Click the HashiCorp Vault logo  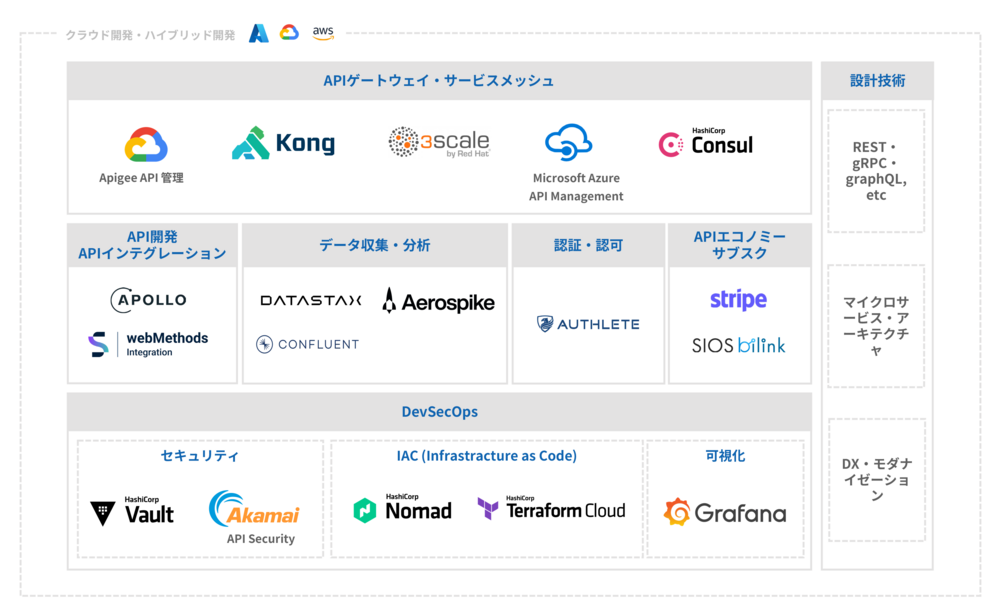(x=132, y=511)
